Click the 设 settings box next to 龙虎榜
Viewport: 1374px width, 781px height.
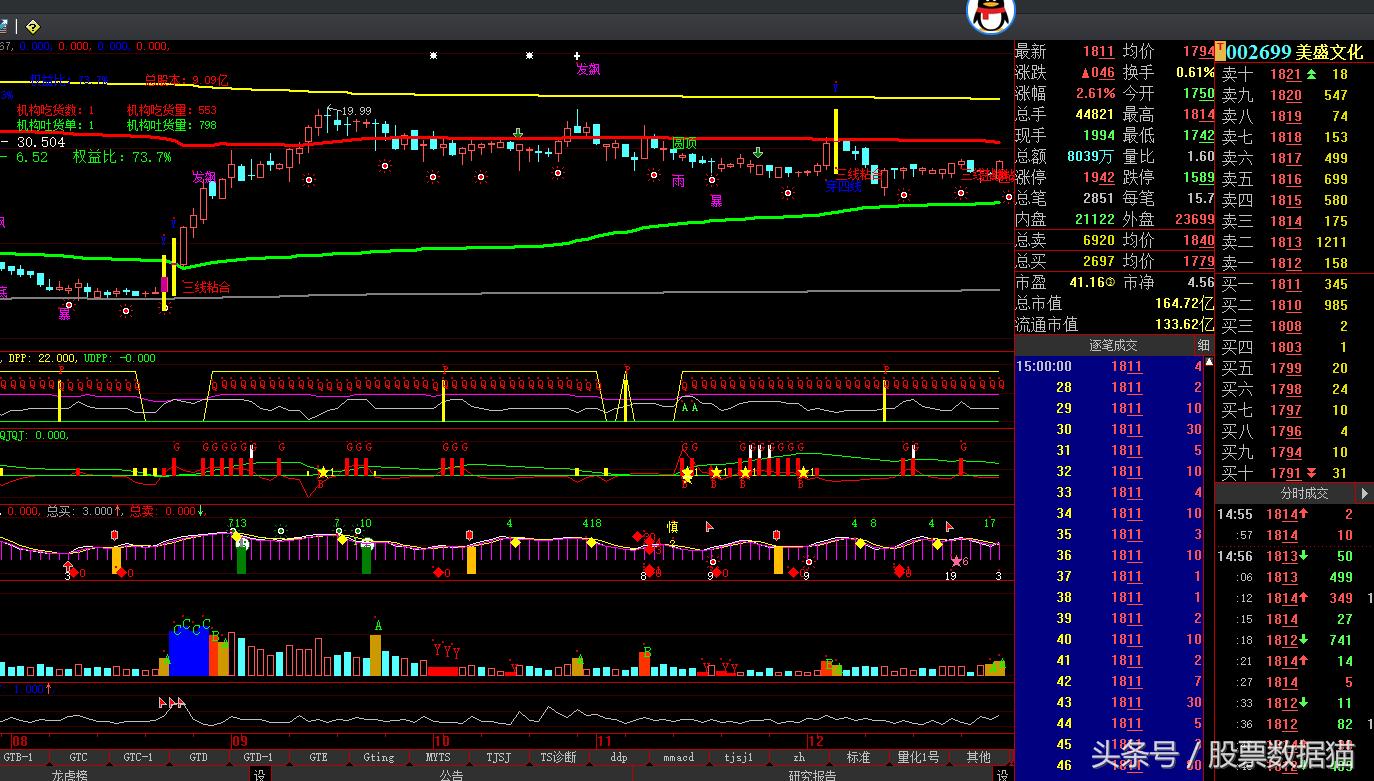(x=259, y=774)
